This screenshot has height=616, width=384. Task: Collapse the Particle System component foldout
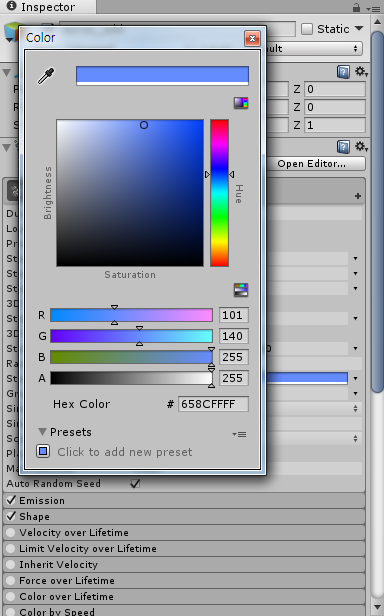6,148
